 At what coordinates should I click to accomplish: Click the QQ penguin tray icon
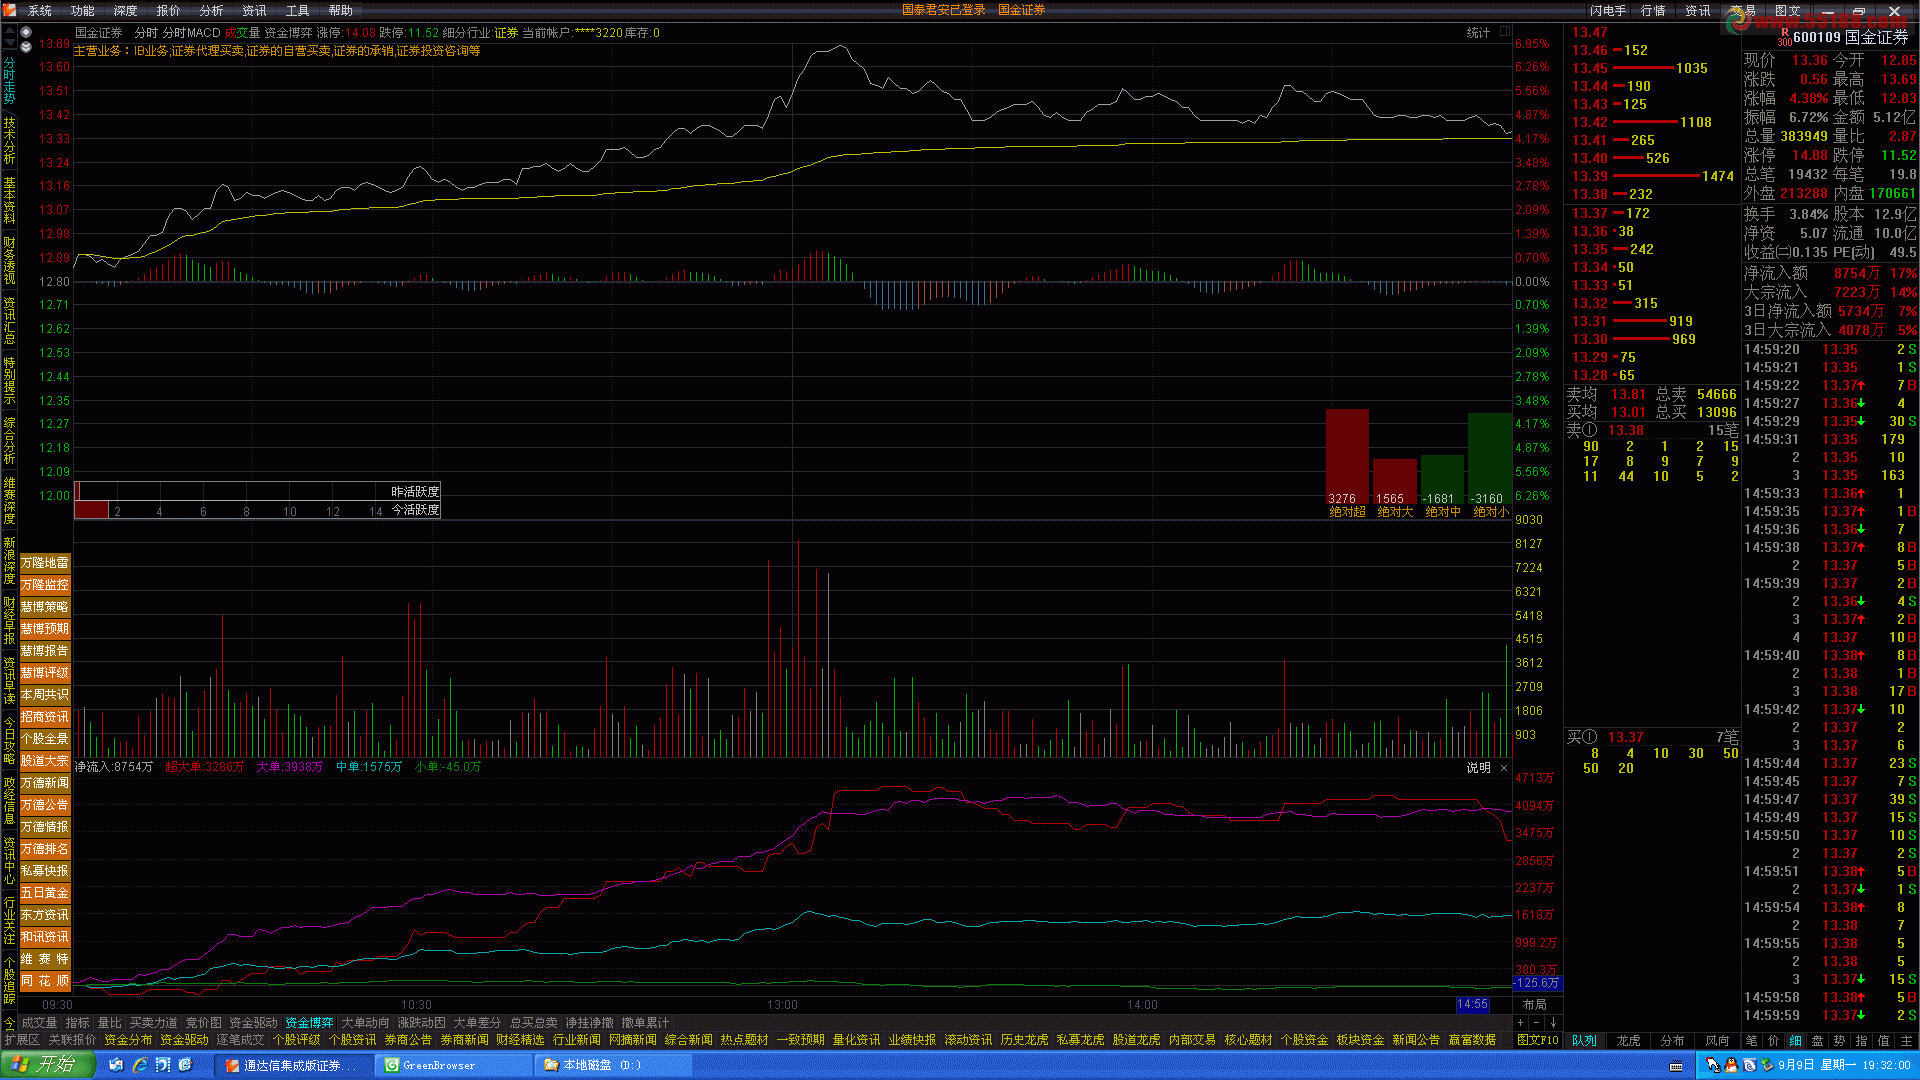(1731, 1065)
